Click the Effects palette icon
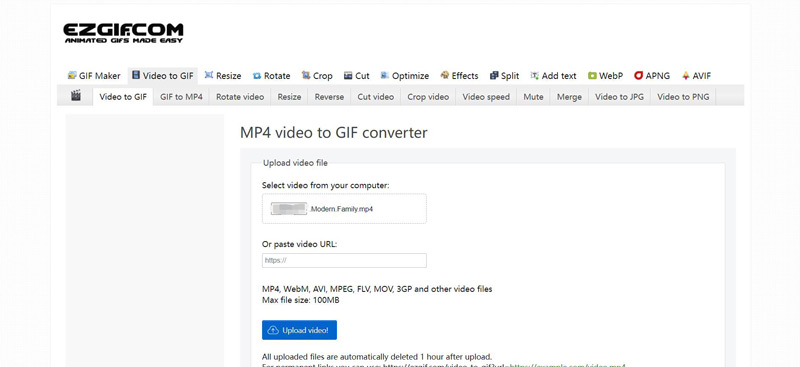Image resolution: width=800 pixels, height=367 pixels. (444, 75)
